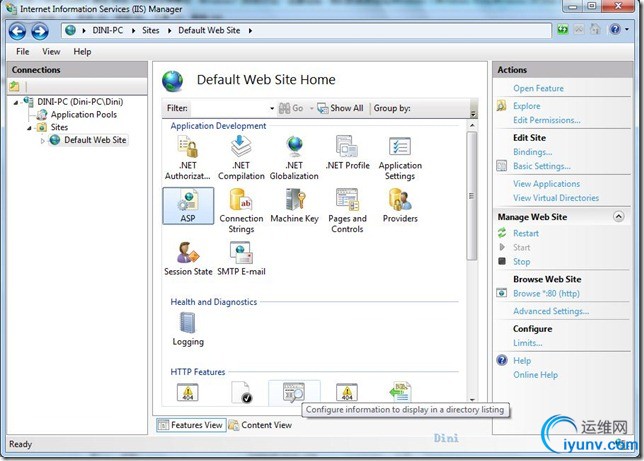This screenshot has height=461, width=644.
Task: Expand breadcrumb arrow after DINI-PC
Action: point(133,30)
